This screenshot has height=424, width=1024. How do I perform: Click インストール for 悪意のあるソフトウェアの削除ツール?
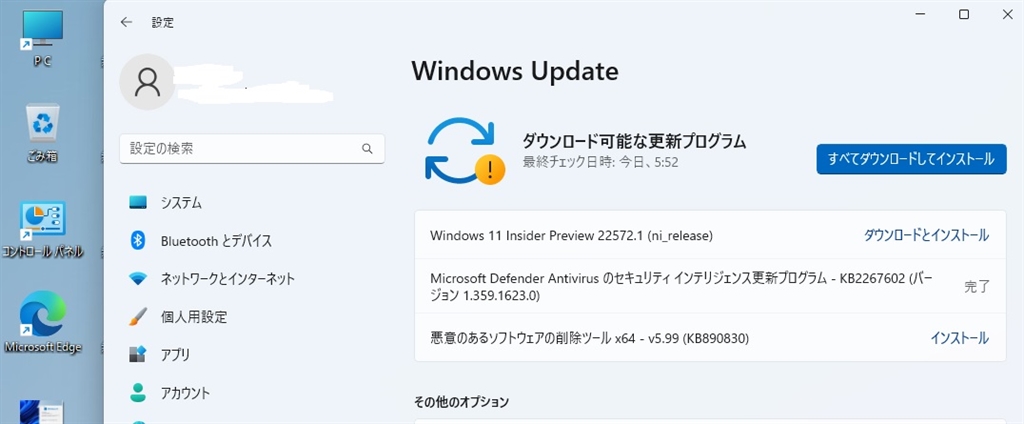coord(959,338)
